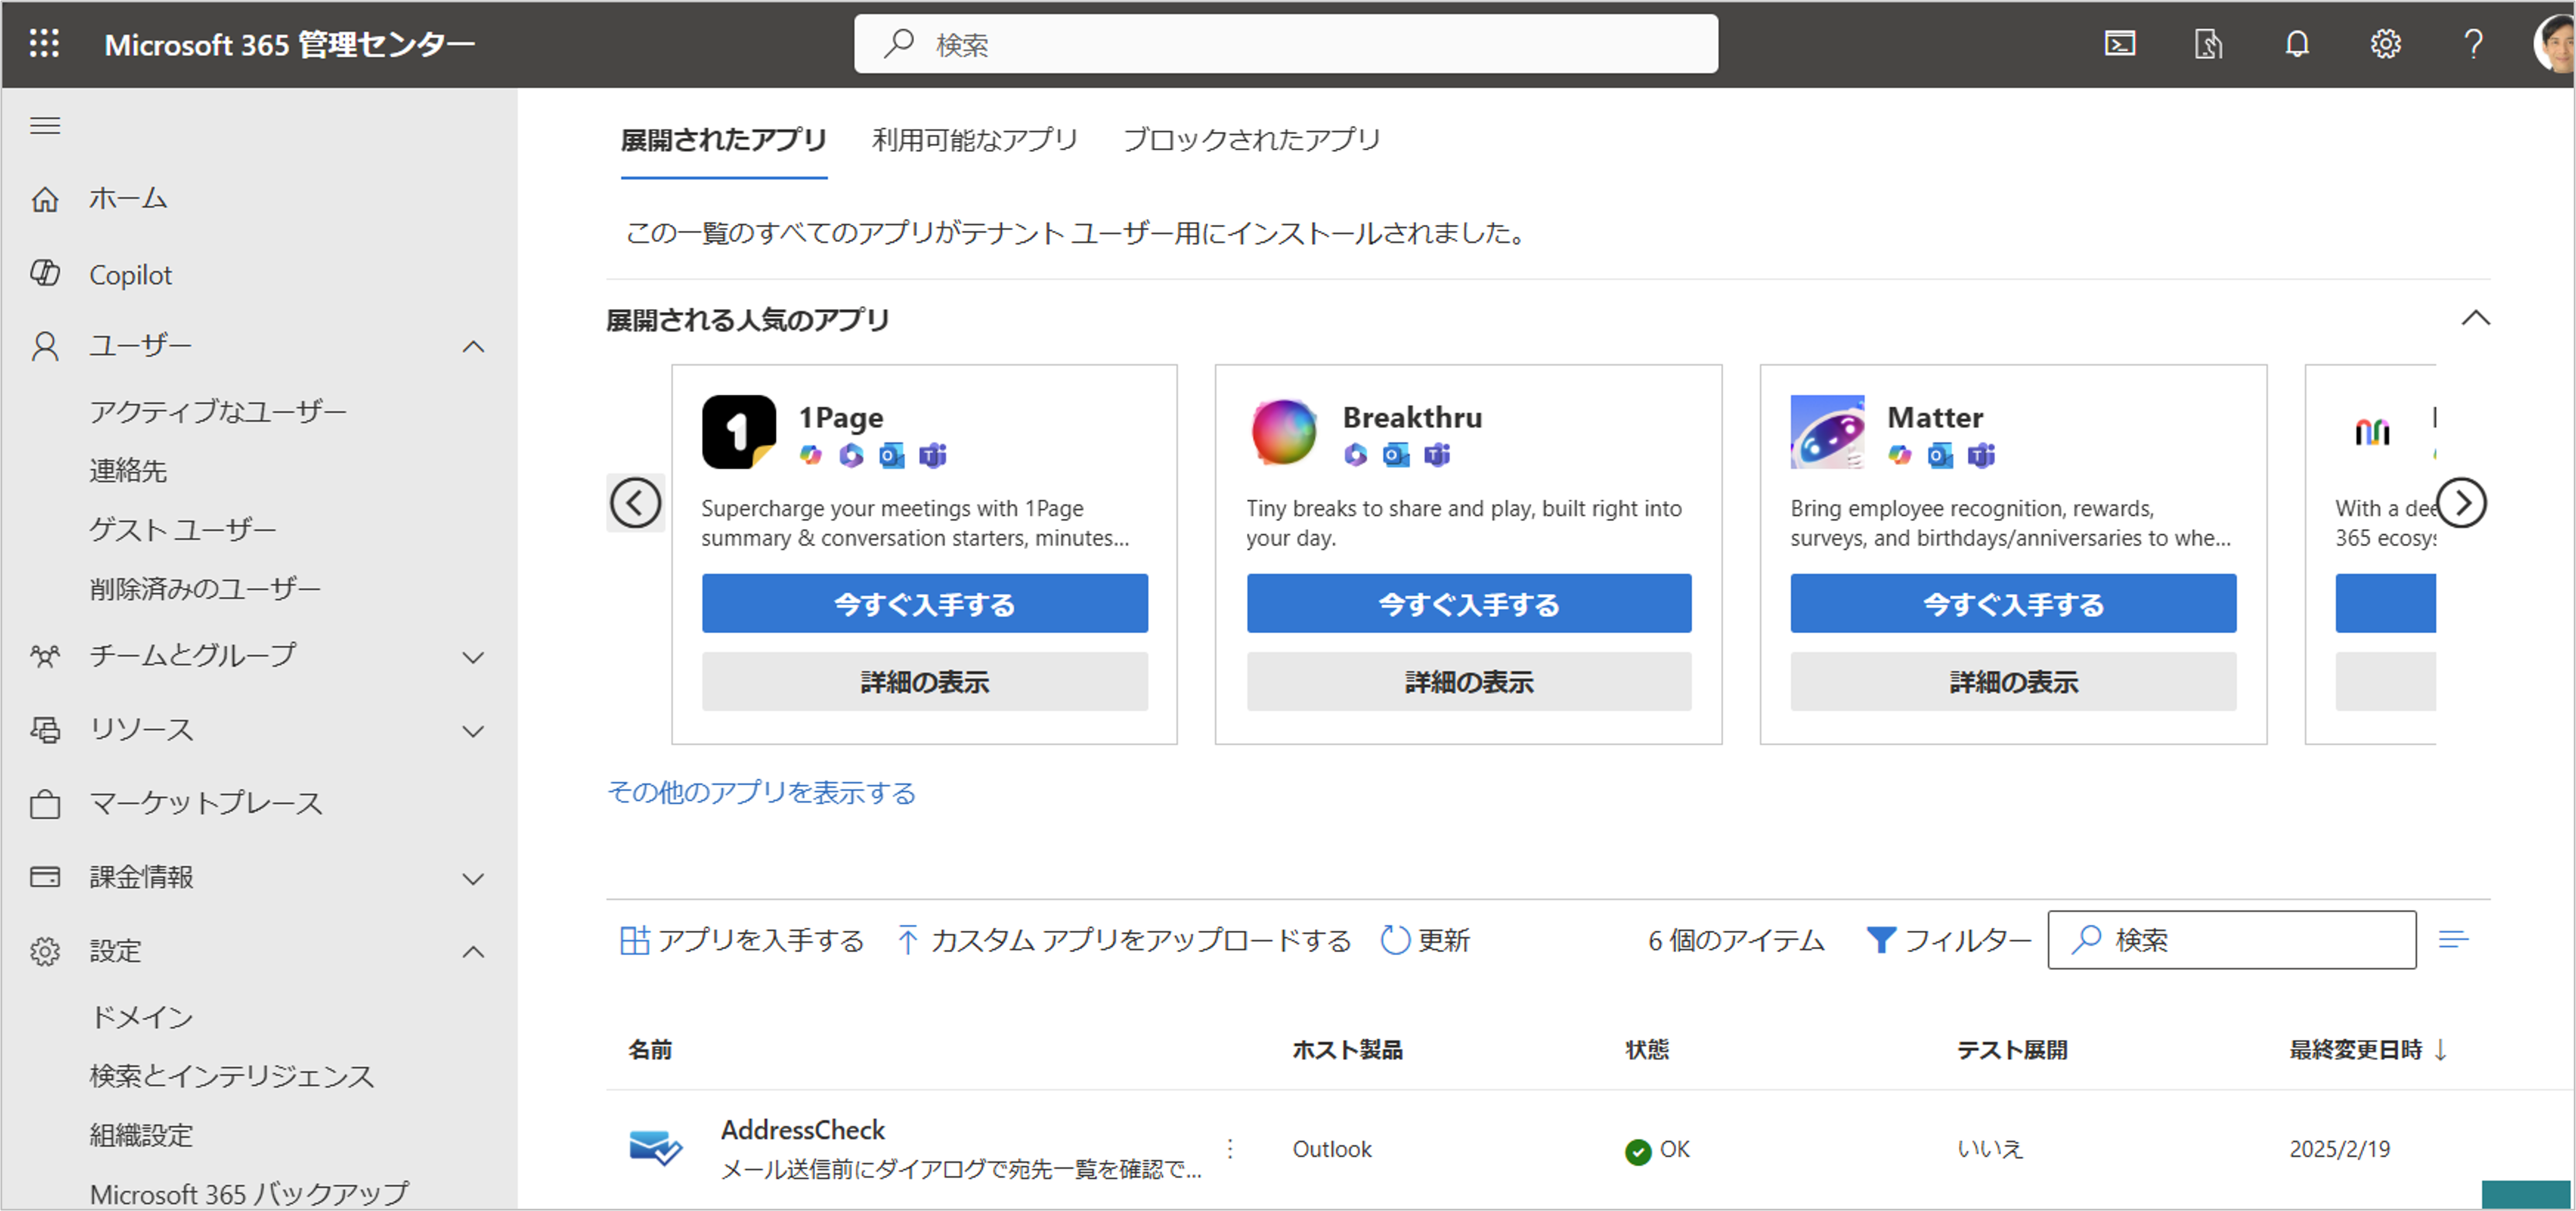Viewport: 2576px width, 1211px height.
Task: Focus the top header 検索 box
Action: click(1286, 44)
